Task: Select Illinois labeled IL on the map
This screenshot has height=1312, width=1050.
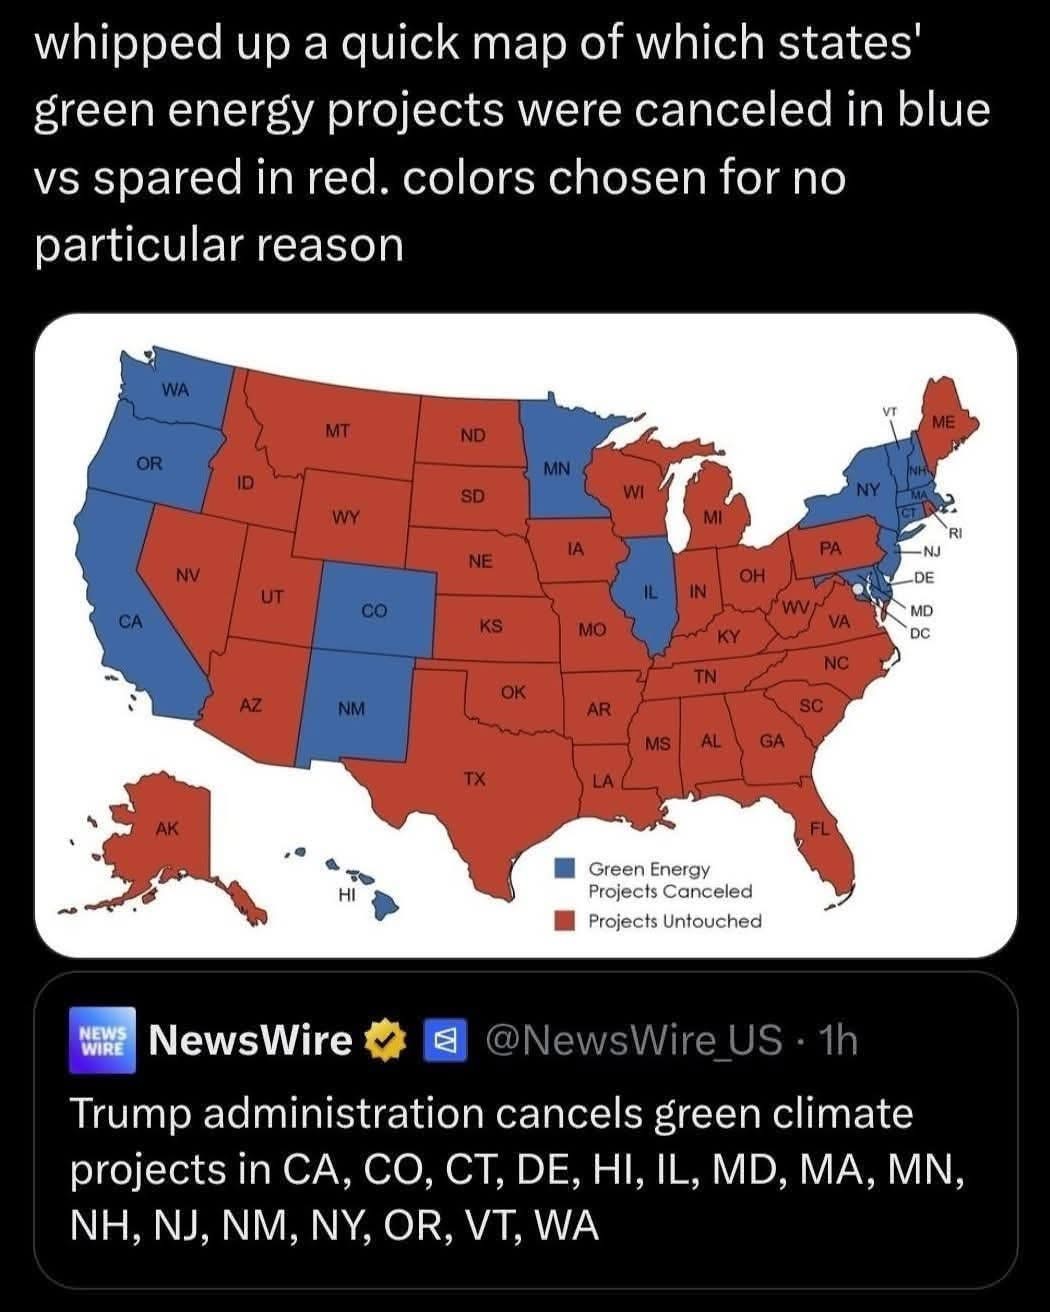Action: click(x=649, y=600)
